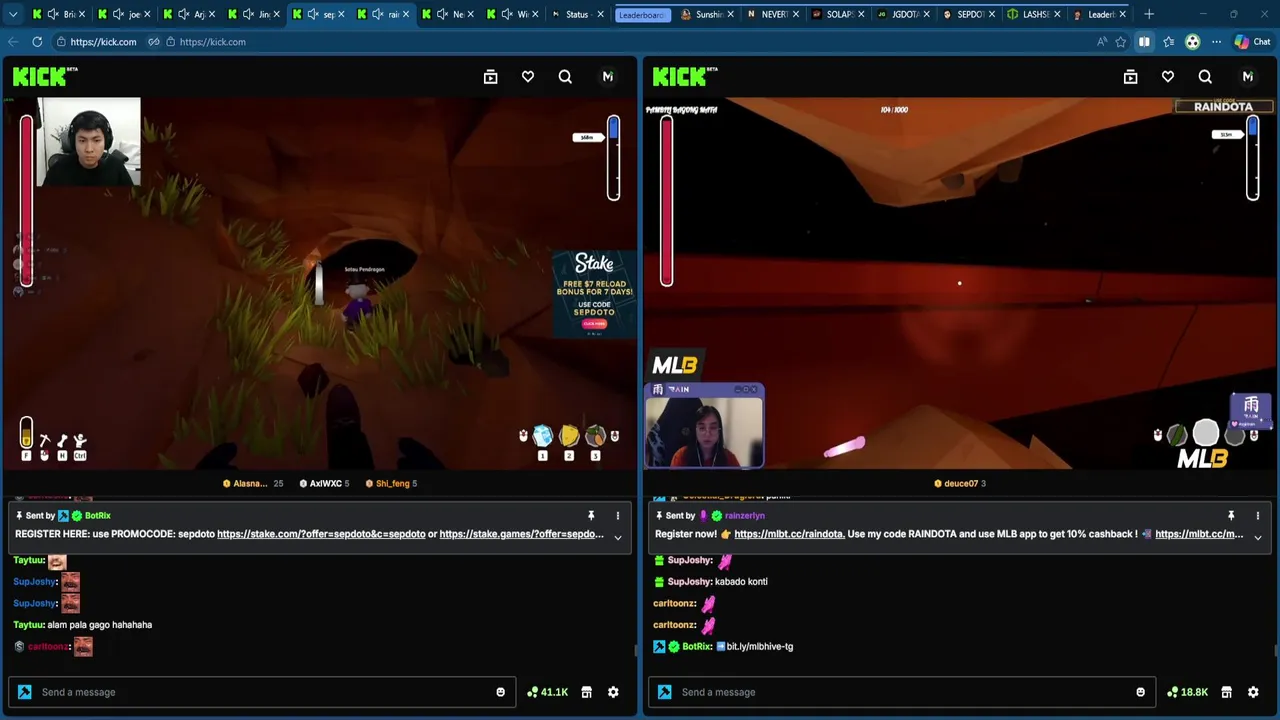Toggle the split screen button in the toolbar
1280x720 pixels.
[x=1144, y=42]
